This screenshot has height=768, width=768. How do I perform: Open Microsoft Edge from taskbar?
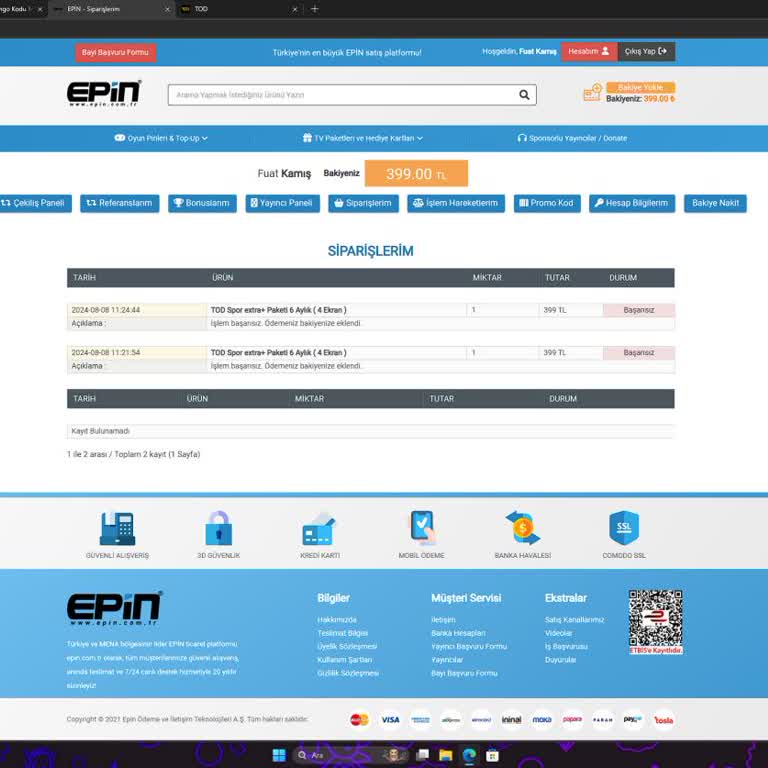coord(469,755)
